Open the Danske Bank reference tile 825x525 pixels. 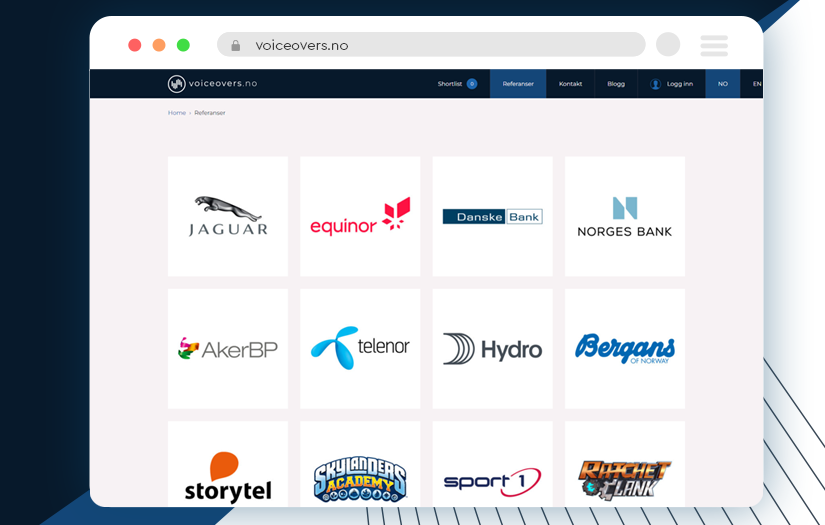pos(492,216)
